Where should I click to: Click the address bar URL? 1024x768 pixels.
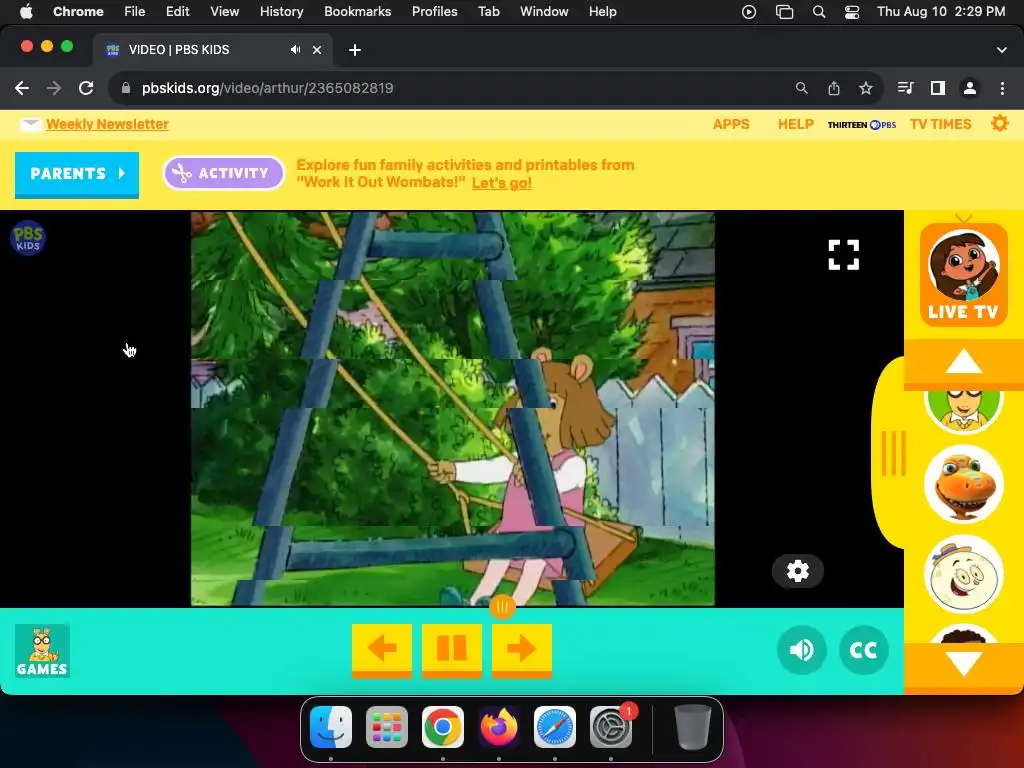(267, 88)
